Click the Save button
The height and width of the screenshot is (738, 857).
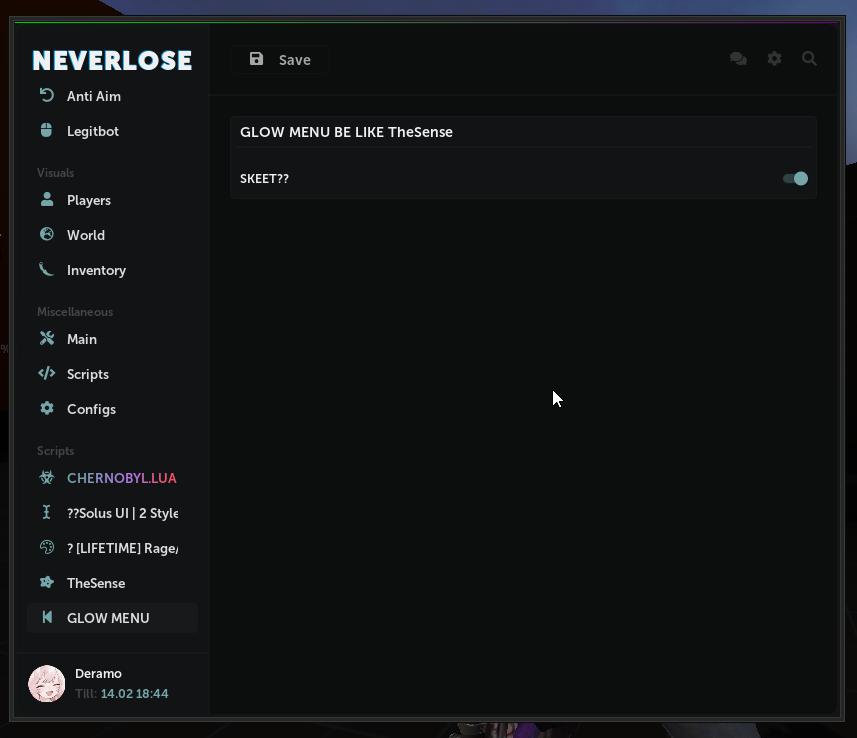click(280, 59)
